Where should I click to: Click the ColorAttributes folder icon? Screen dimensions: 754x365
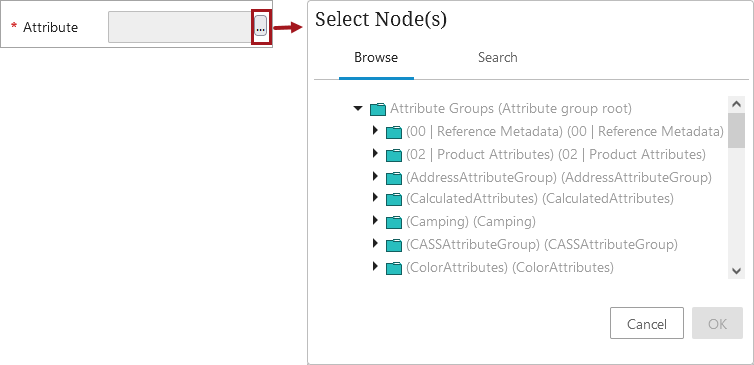[x=394, y=268]
